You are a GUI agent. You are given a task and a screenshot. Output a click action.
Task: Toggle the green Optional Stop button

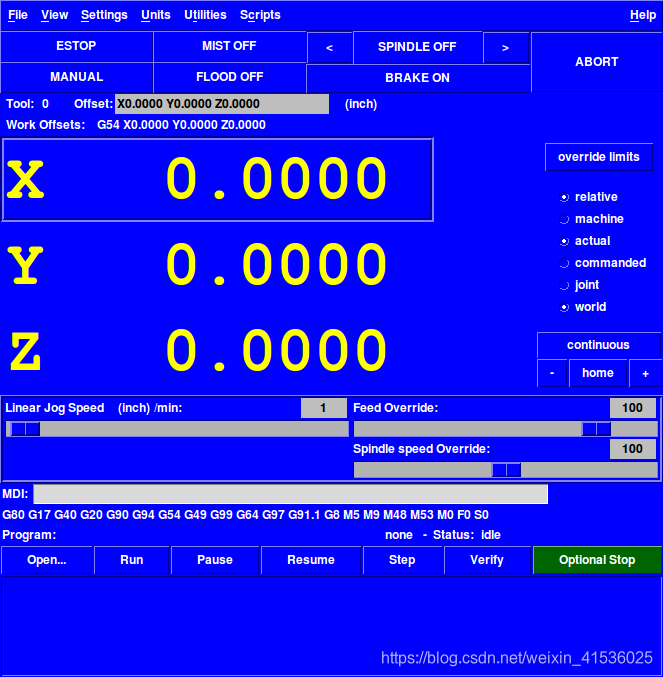tap(597, 560)
